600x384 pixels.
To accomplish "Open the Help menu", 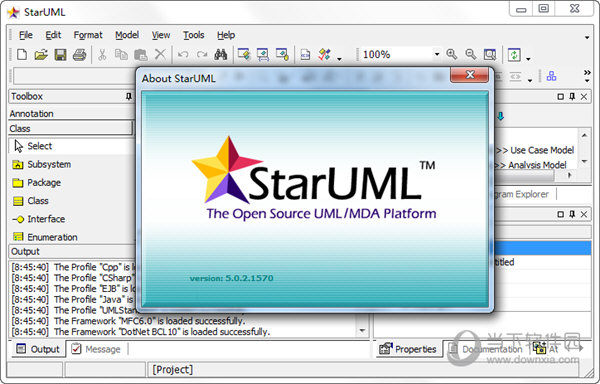I will pos(226,35).
